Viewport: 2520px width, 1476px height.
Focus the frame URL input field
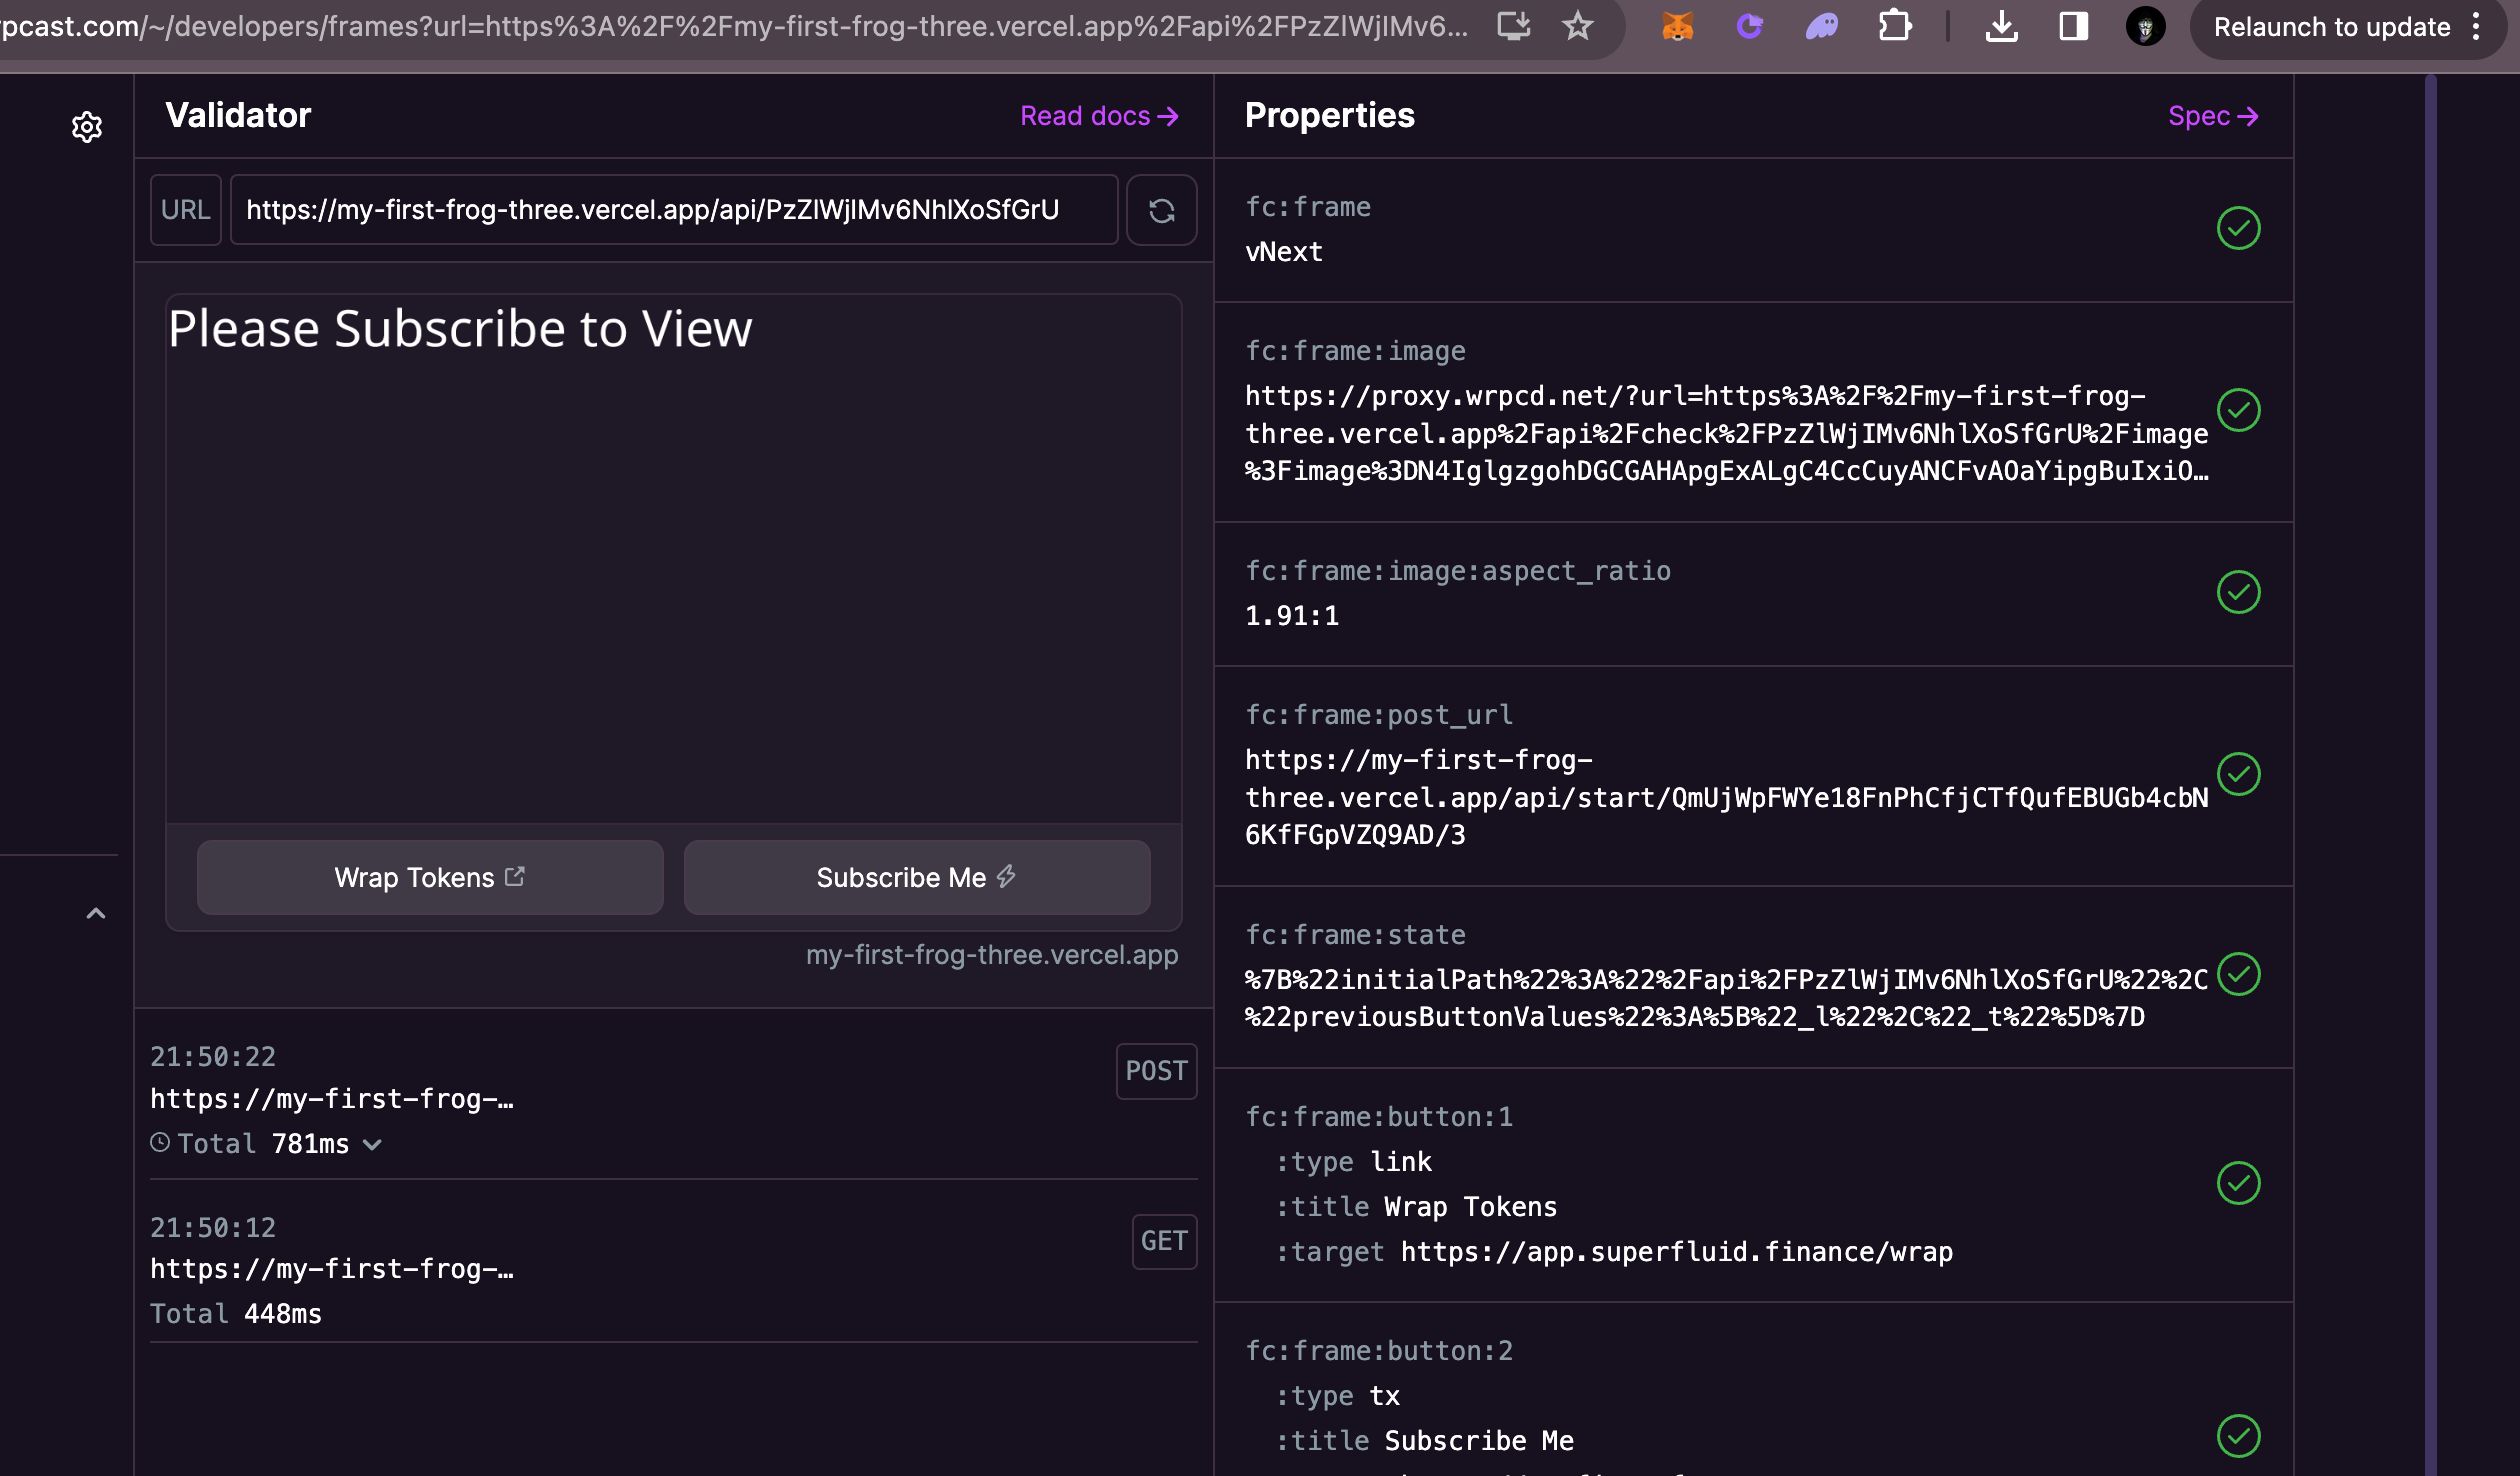[x=674, y=210]
